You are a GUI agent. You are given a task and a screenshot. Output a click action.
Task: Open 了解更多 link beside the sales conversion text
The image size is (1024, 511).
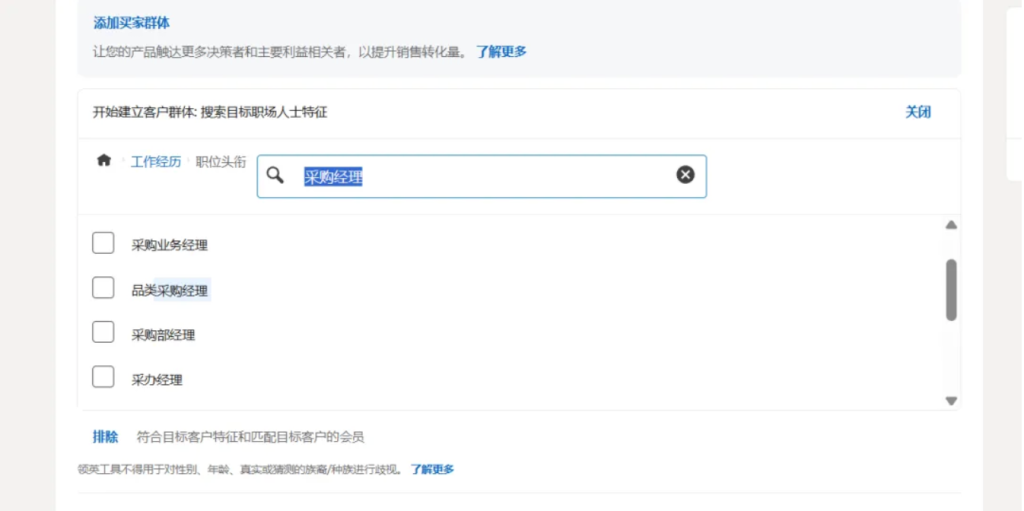tap(501, 52)
